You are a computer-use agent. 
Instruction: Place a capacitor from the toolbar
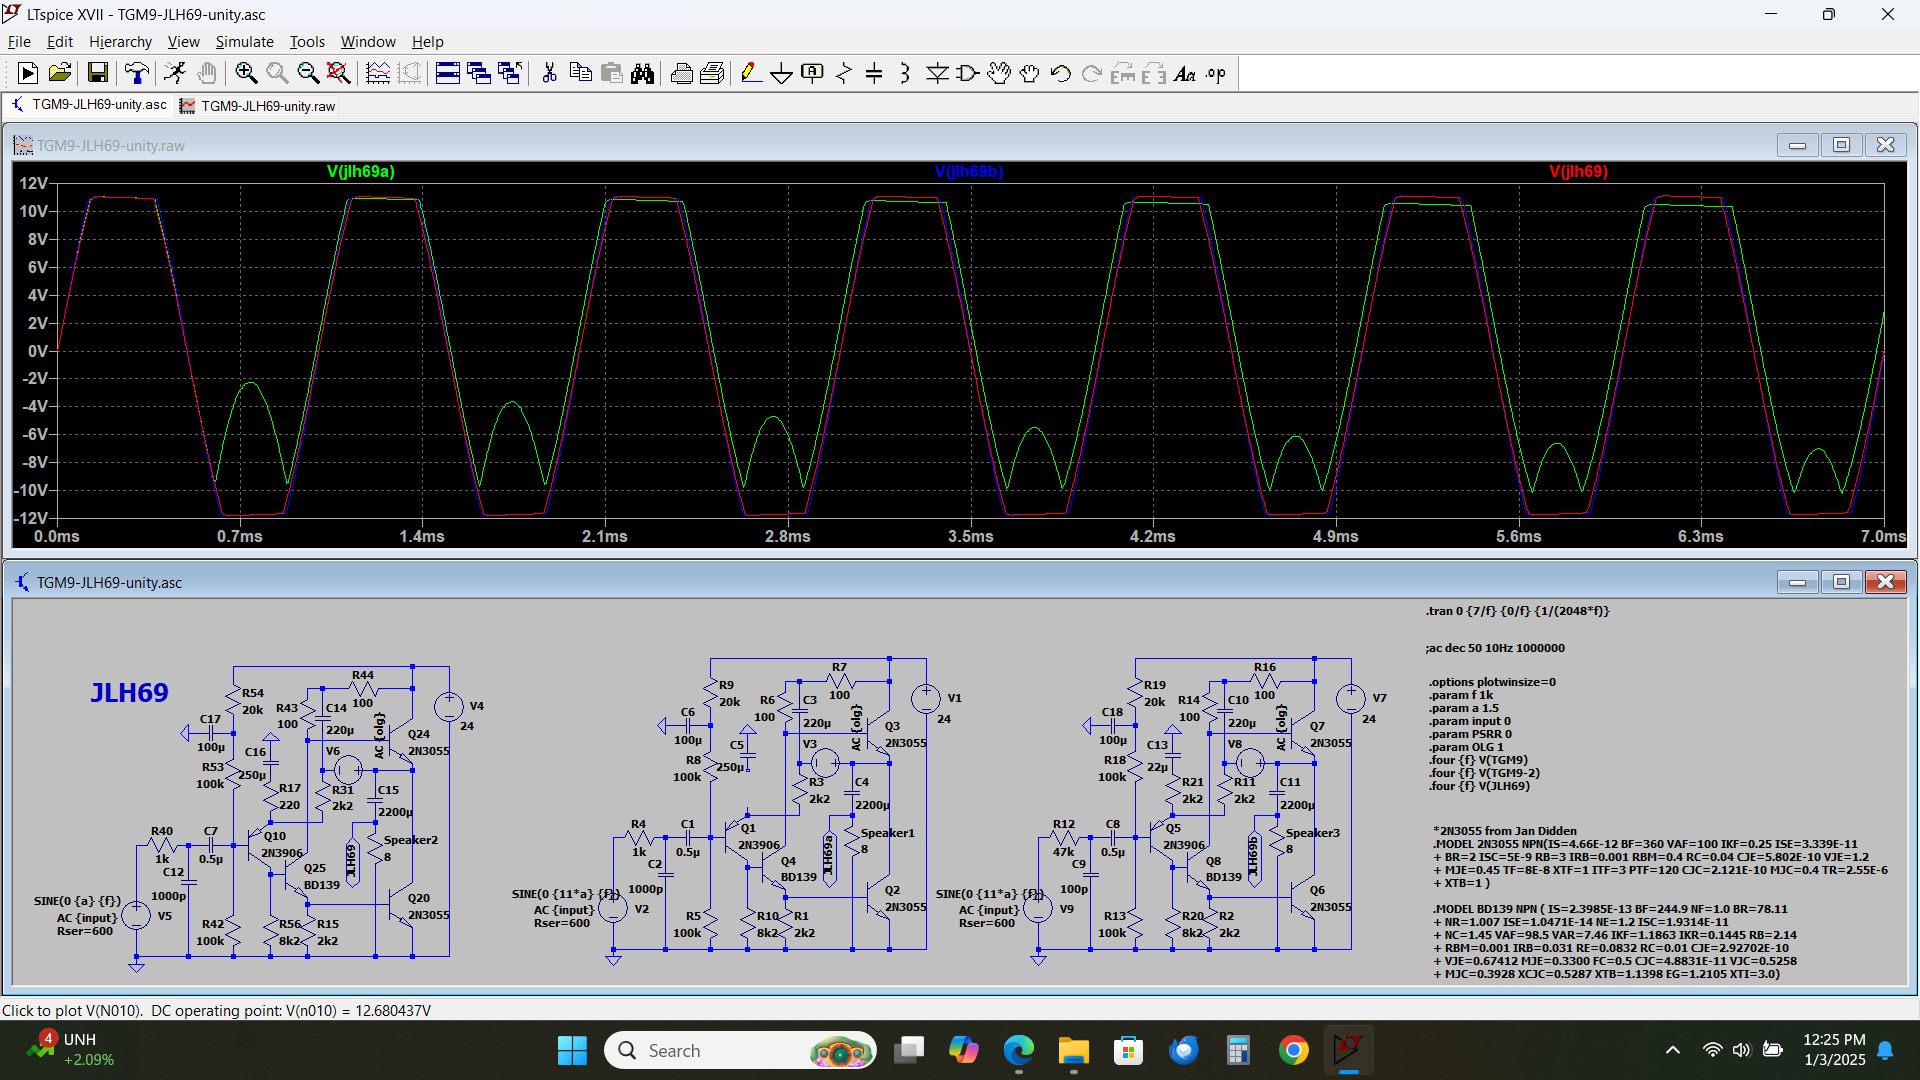(874, 73)
